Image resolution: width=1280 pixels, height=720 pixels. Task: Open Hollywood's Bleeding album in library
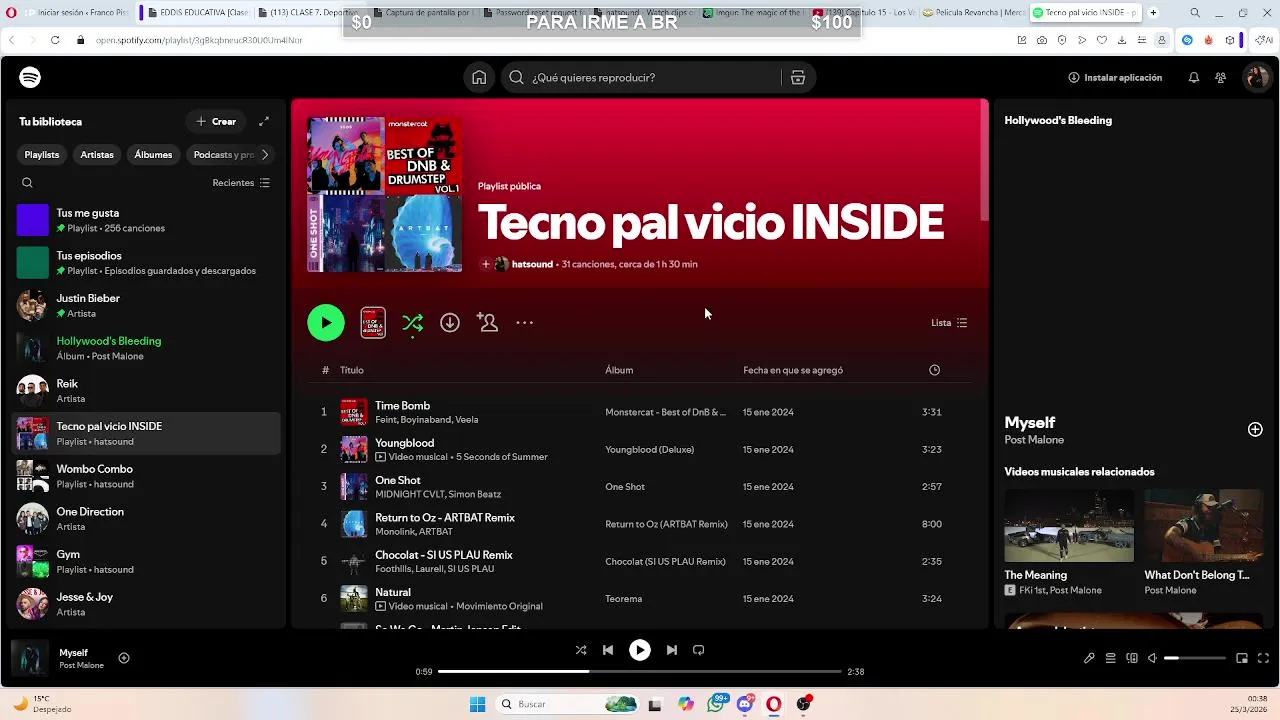(145, 348)
